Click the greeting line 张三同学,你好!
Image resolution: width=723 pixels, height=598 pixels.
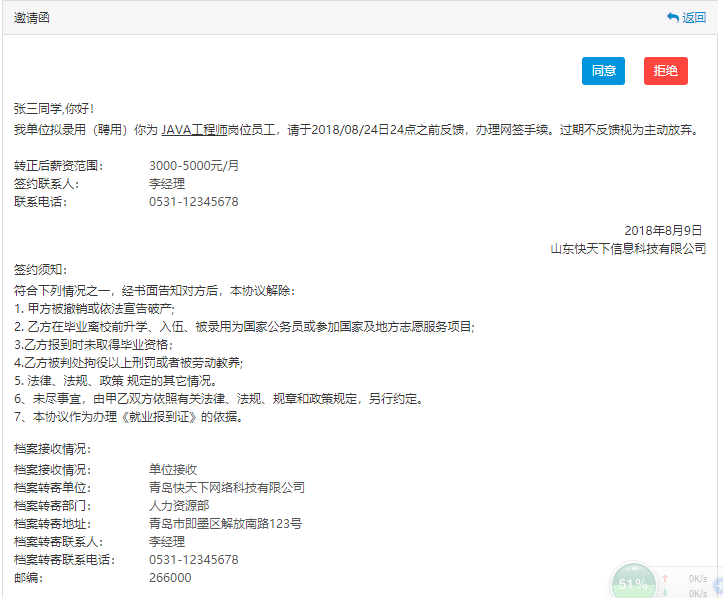tap(55, 108)
